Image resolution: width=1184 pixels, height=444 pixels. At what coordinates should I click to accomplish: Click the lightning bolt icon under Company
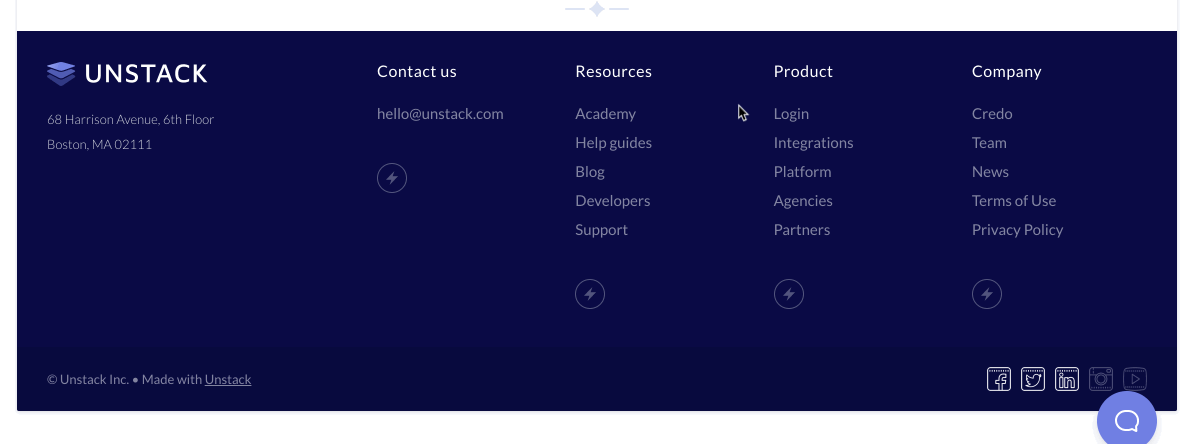[x=986, y=294]
